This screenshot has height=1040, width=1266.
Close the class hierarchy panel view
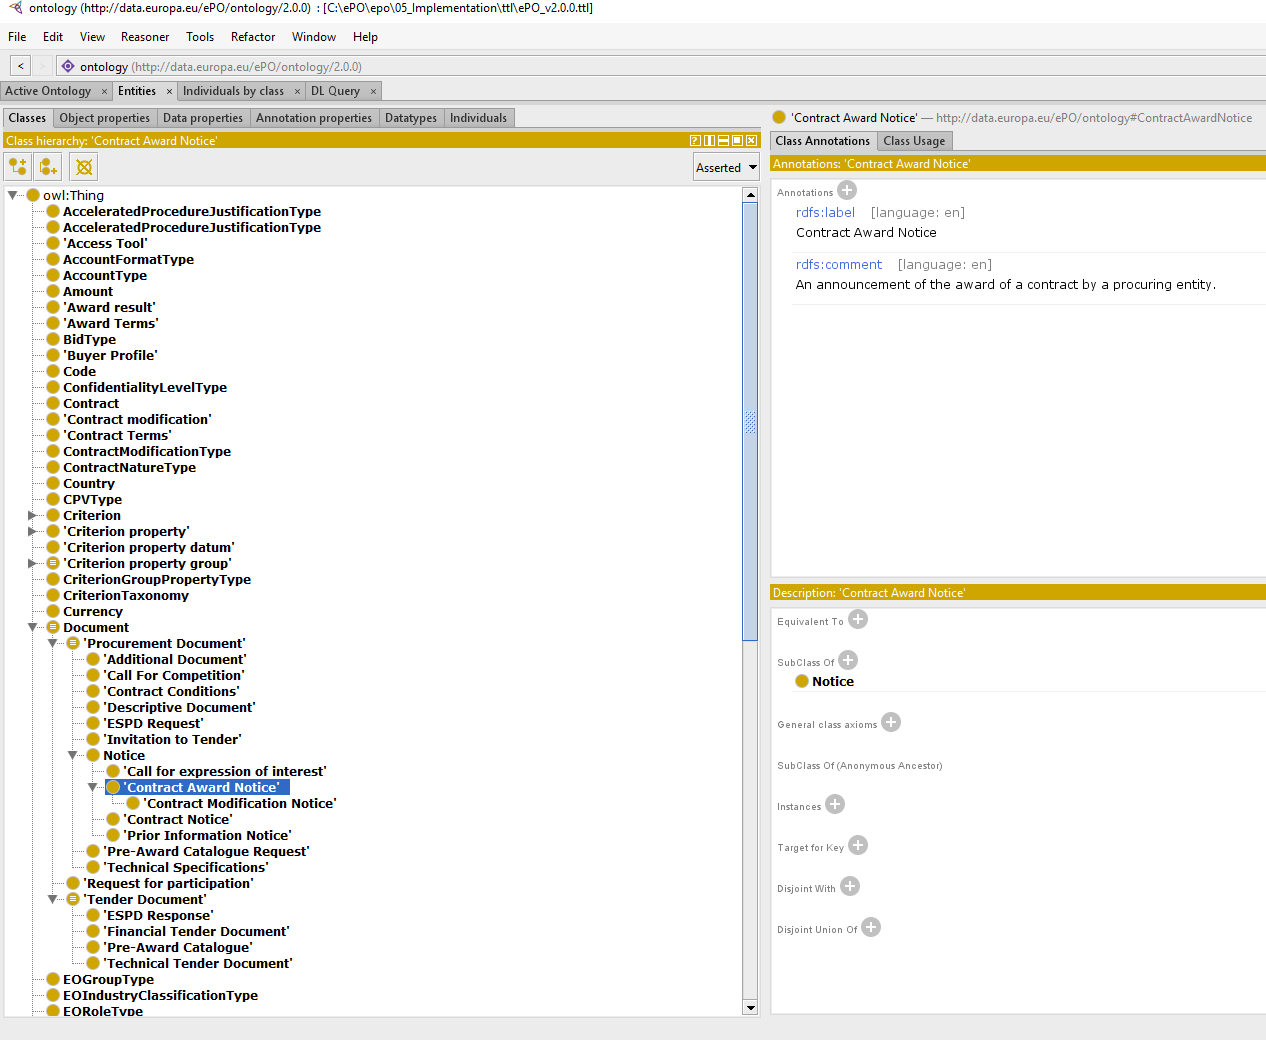[x=751, y=141]
